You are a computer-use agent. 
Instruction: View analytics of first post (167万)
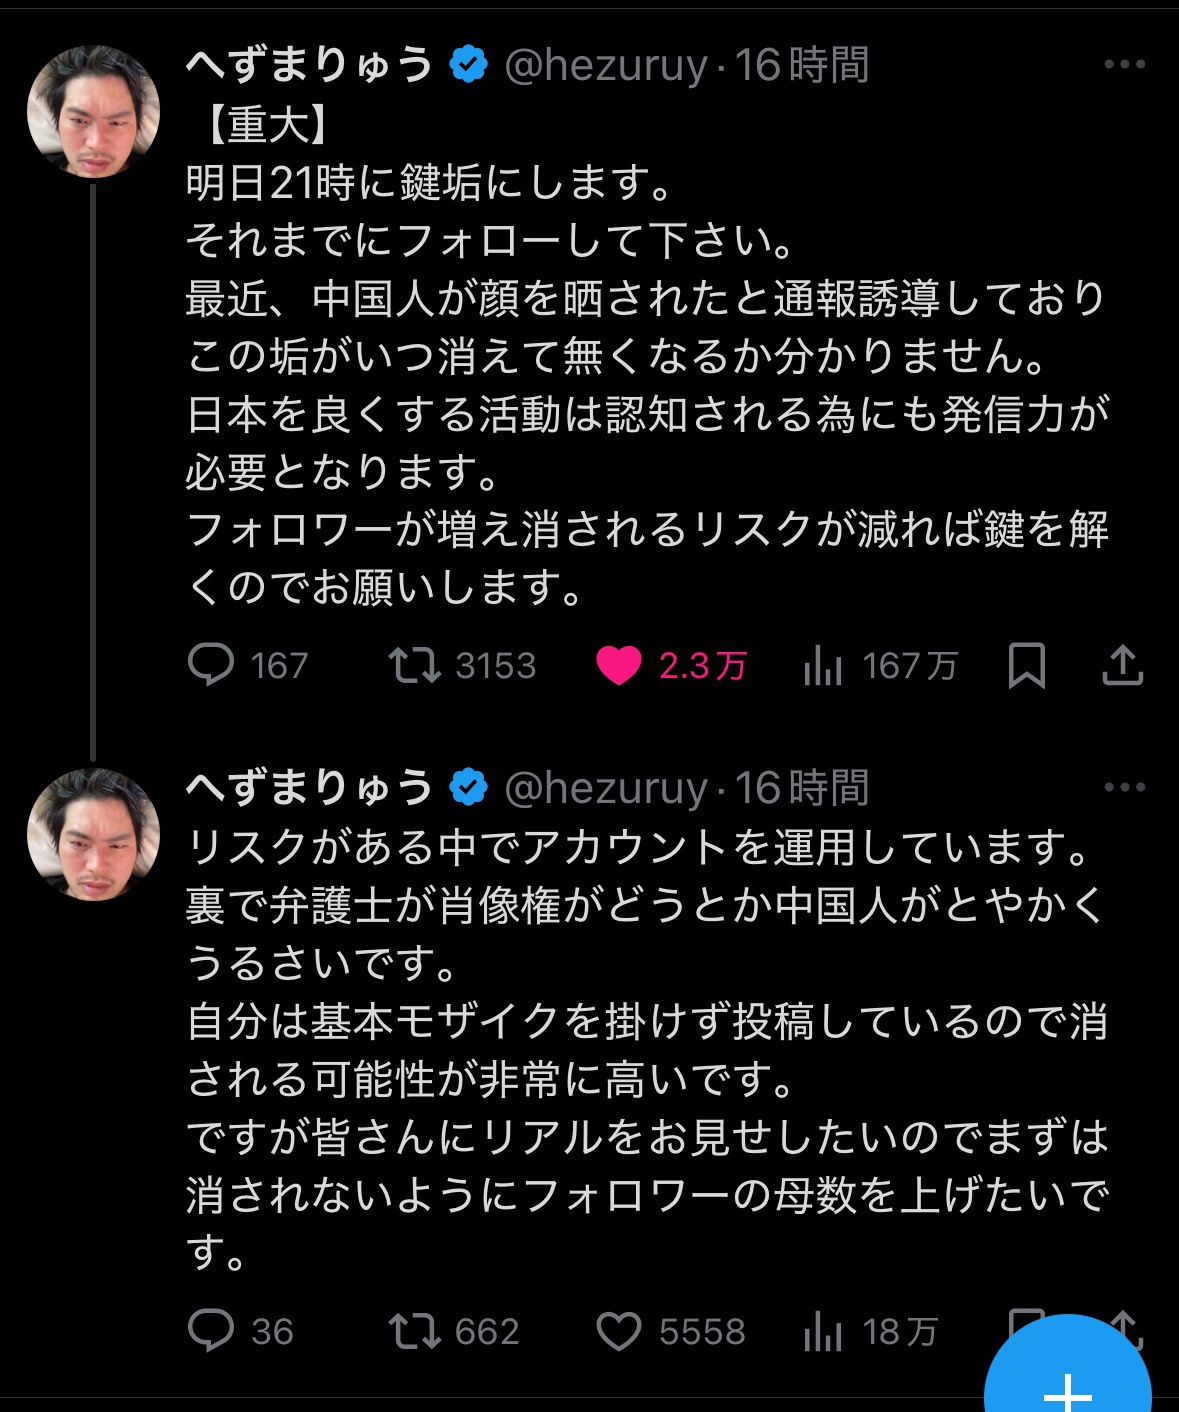823,665
